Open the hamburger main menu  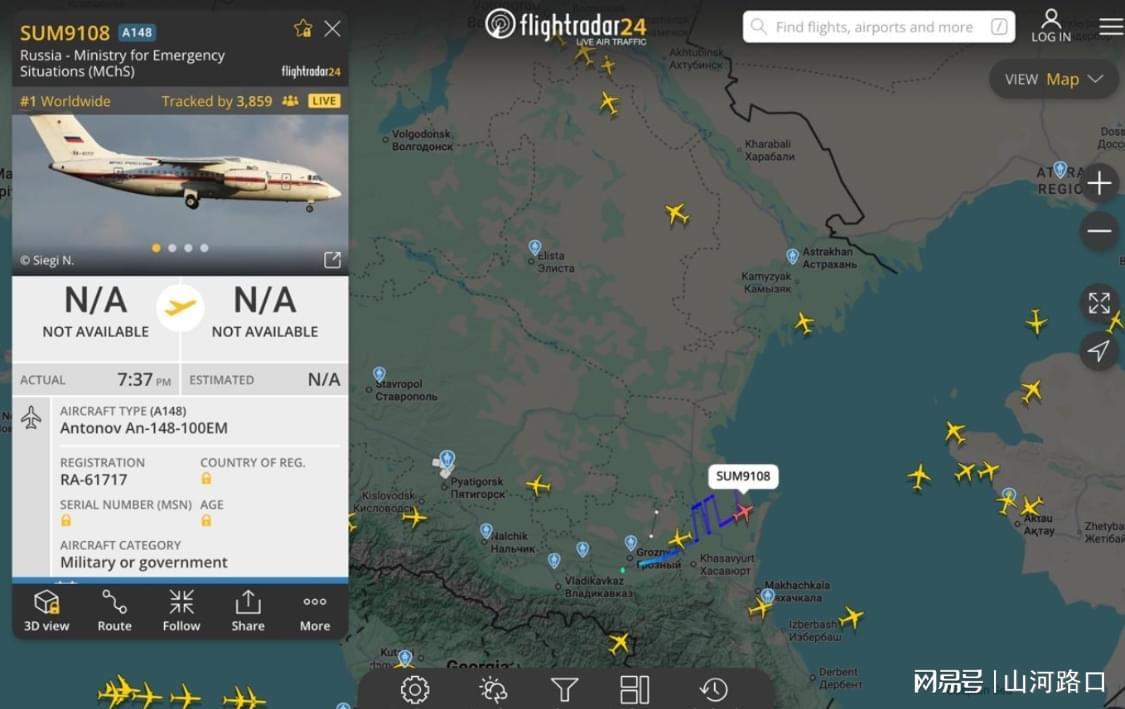tap(1111, 27)
